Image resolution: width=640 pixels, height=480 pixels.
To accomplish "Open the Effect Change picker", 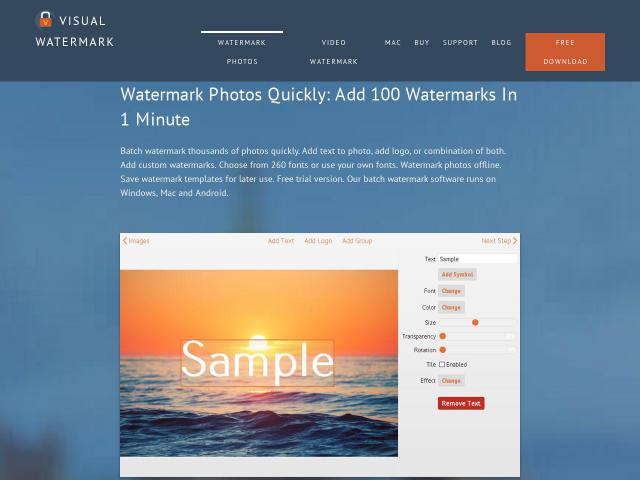I will click(x=451, y=380).
